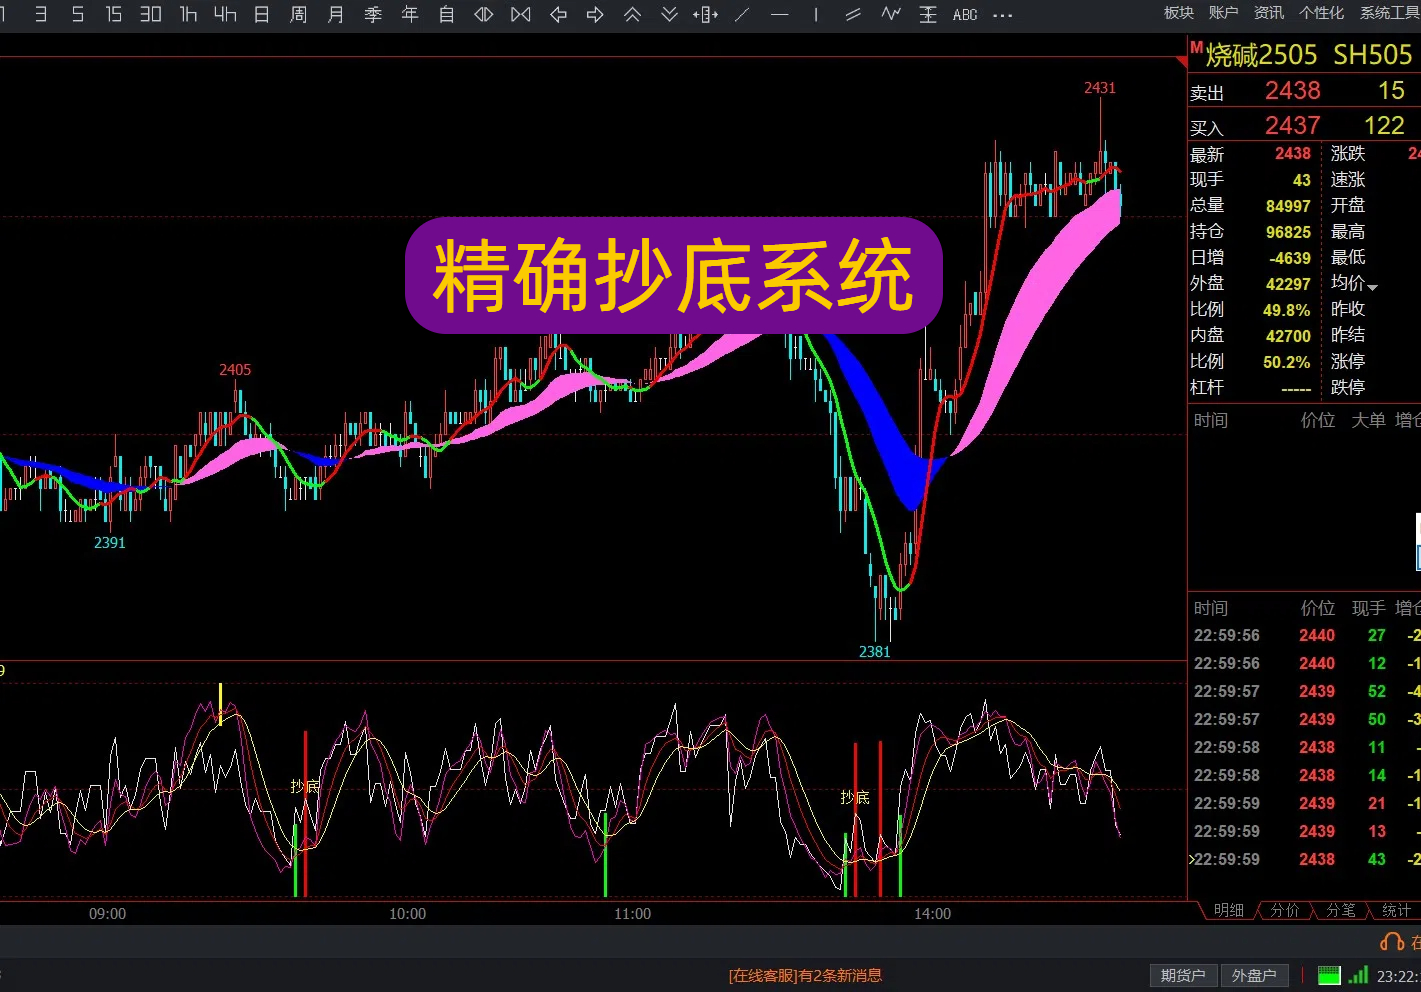Open custom (自) period setting
Screen dimensions: 1421x992
447,14
